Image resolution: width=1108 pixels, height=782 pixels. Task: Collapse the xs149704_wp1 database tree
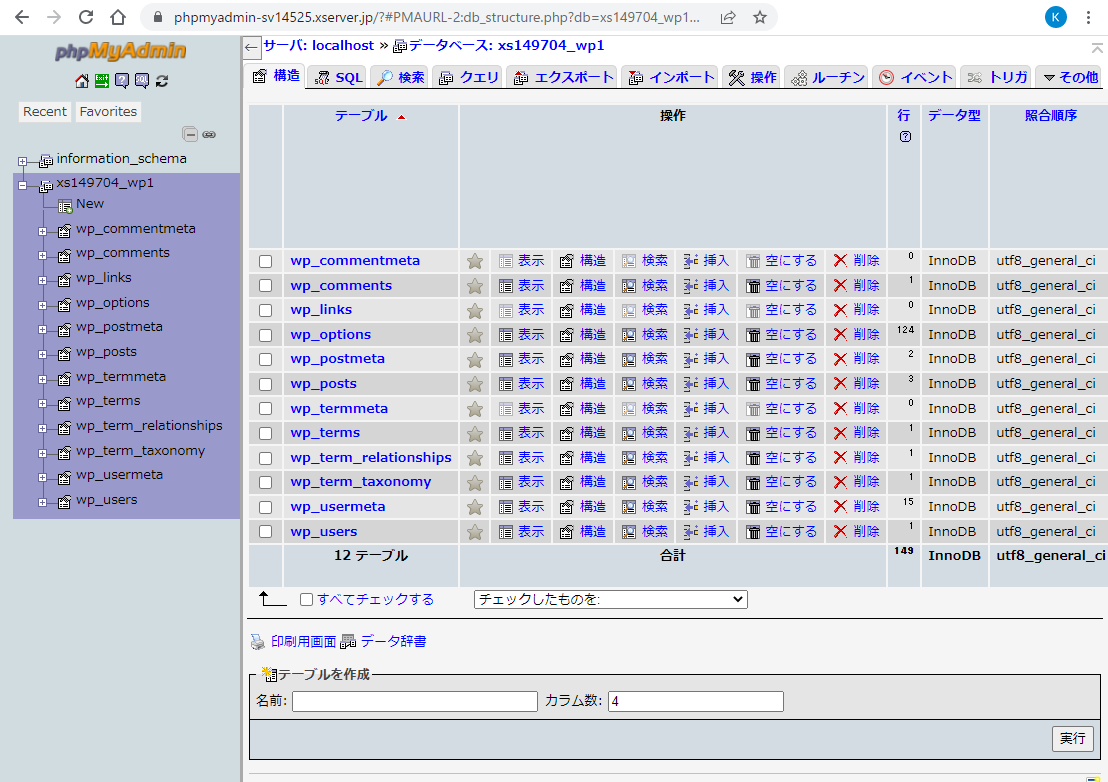(x=22, y=185)
